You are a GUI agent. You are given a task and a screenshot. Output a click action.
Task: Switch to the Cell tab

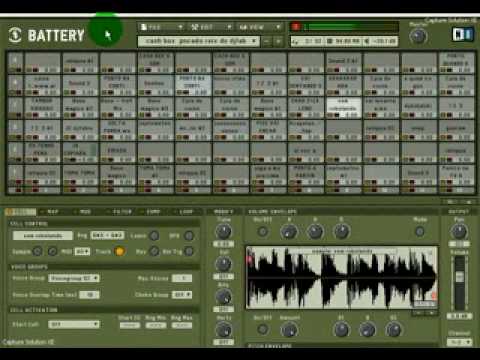(x=20, y=212)
